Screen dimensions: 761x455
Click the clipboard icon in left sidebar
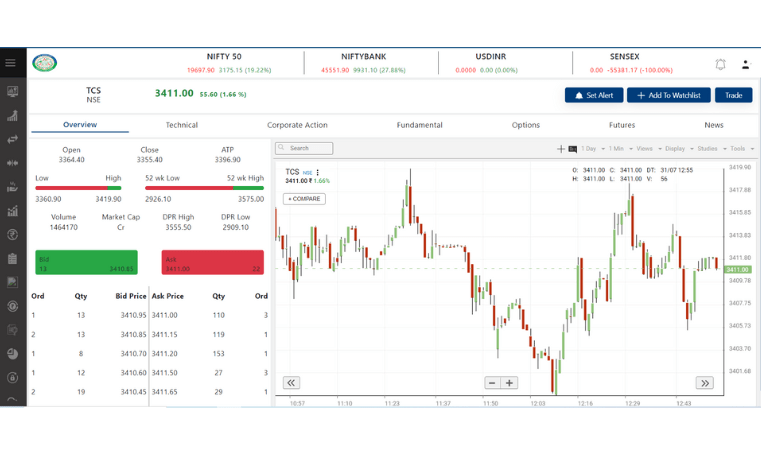12,259
